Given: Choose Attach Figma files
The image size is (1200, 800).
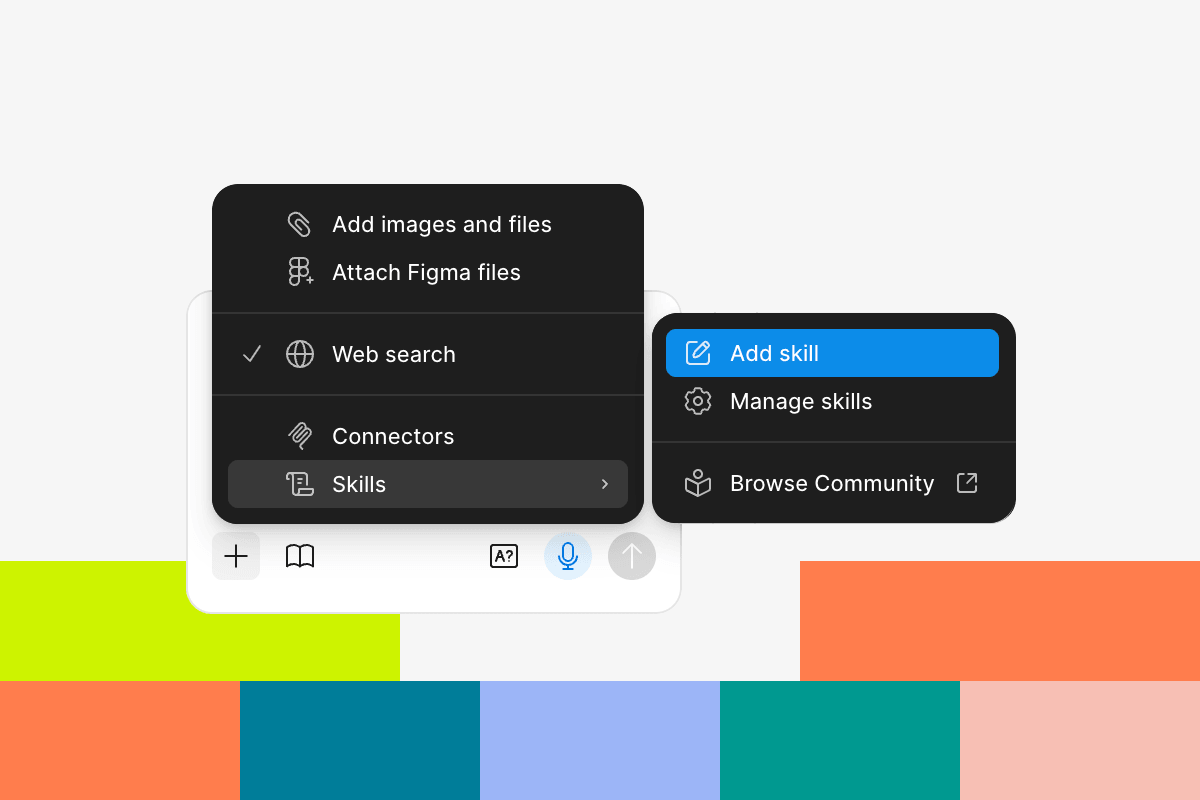Looking at the screenshot, I should pyautogui.click(x=428, y=272).
